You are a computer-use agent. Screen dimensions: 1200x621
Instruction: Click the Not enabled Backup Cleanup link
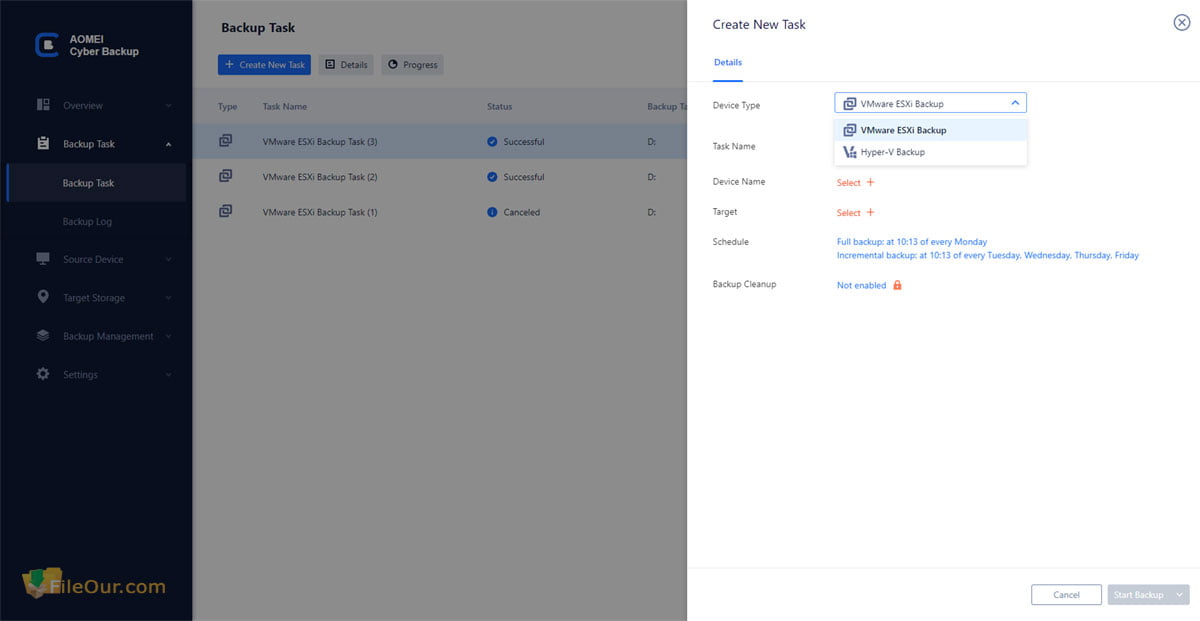[861, 286]
